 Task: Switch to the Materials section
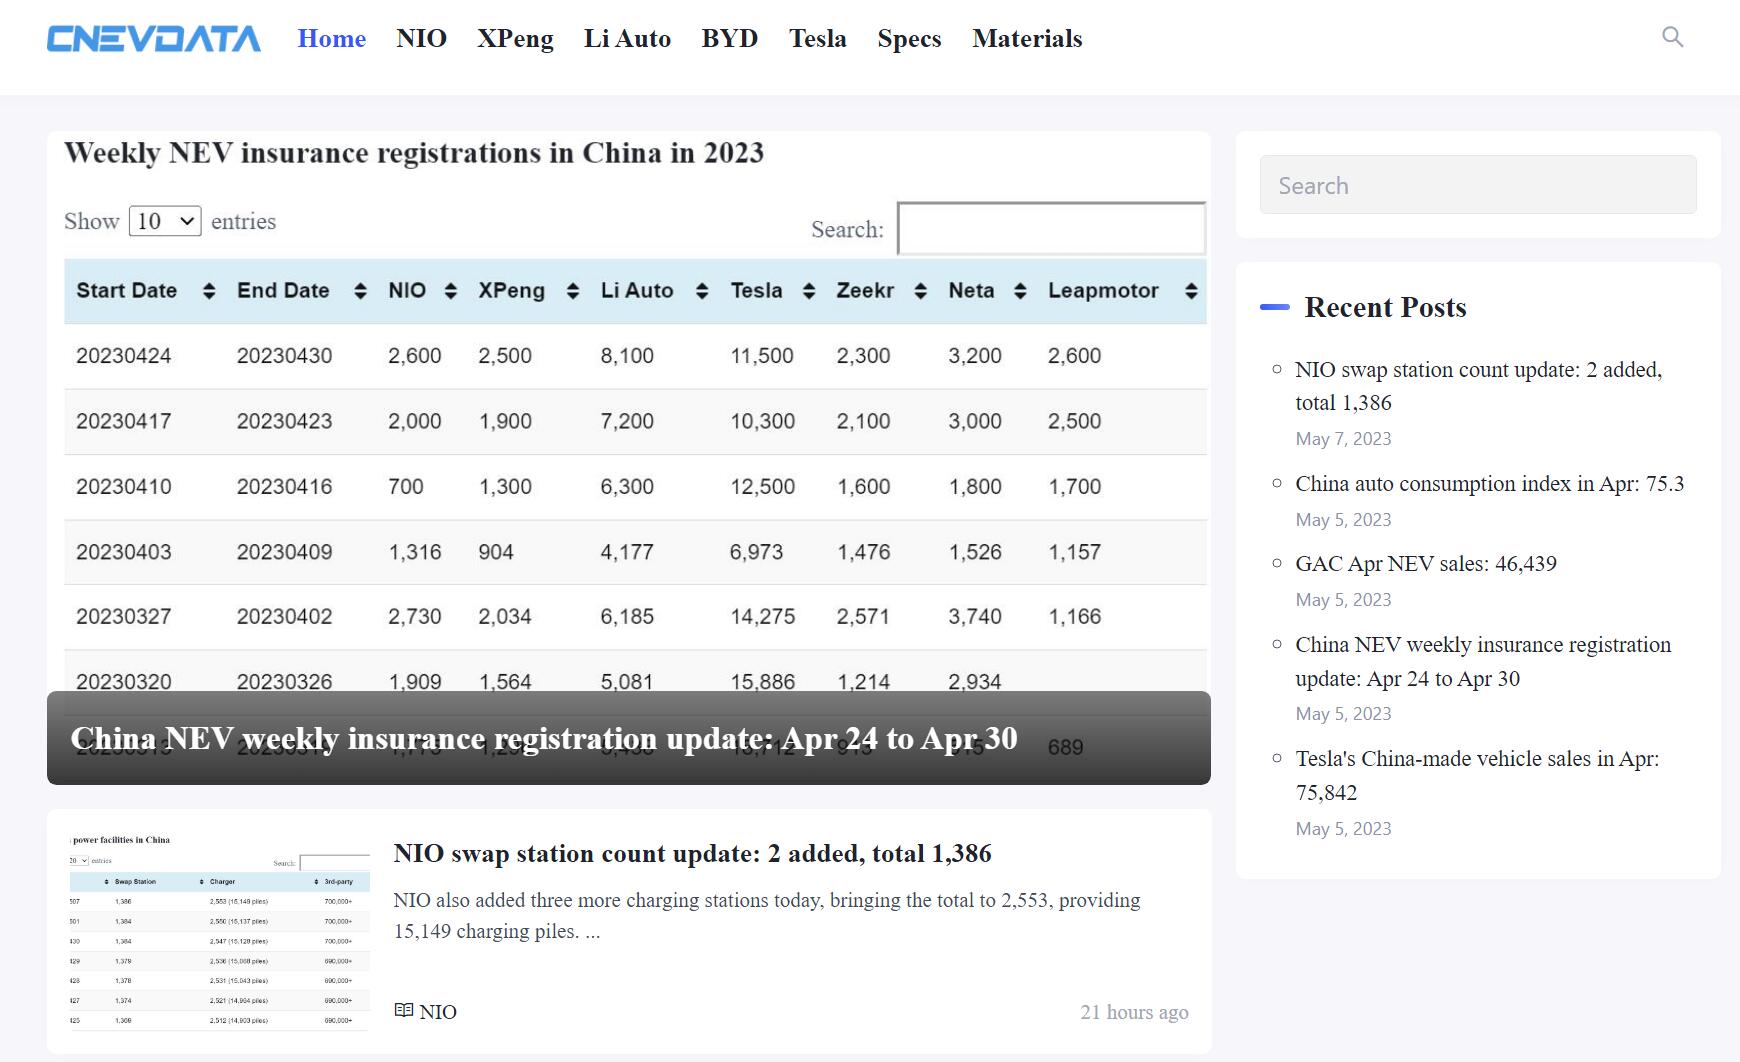pyautogui.click(x=1026, y=39)
